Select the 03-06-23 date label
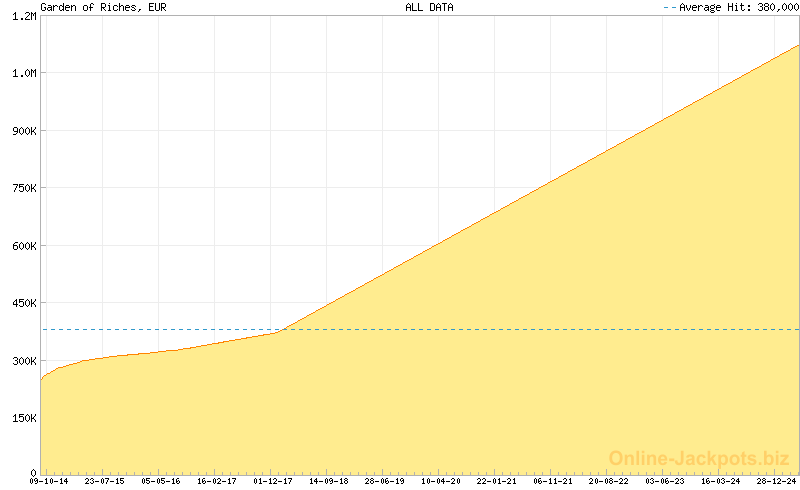800x490 pixels. point(665,481)
